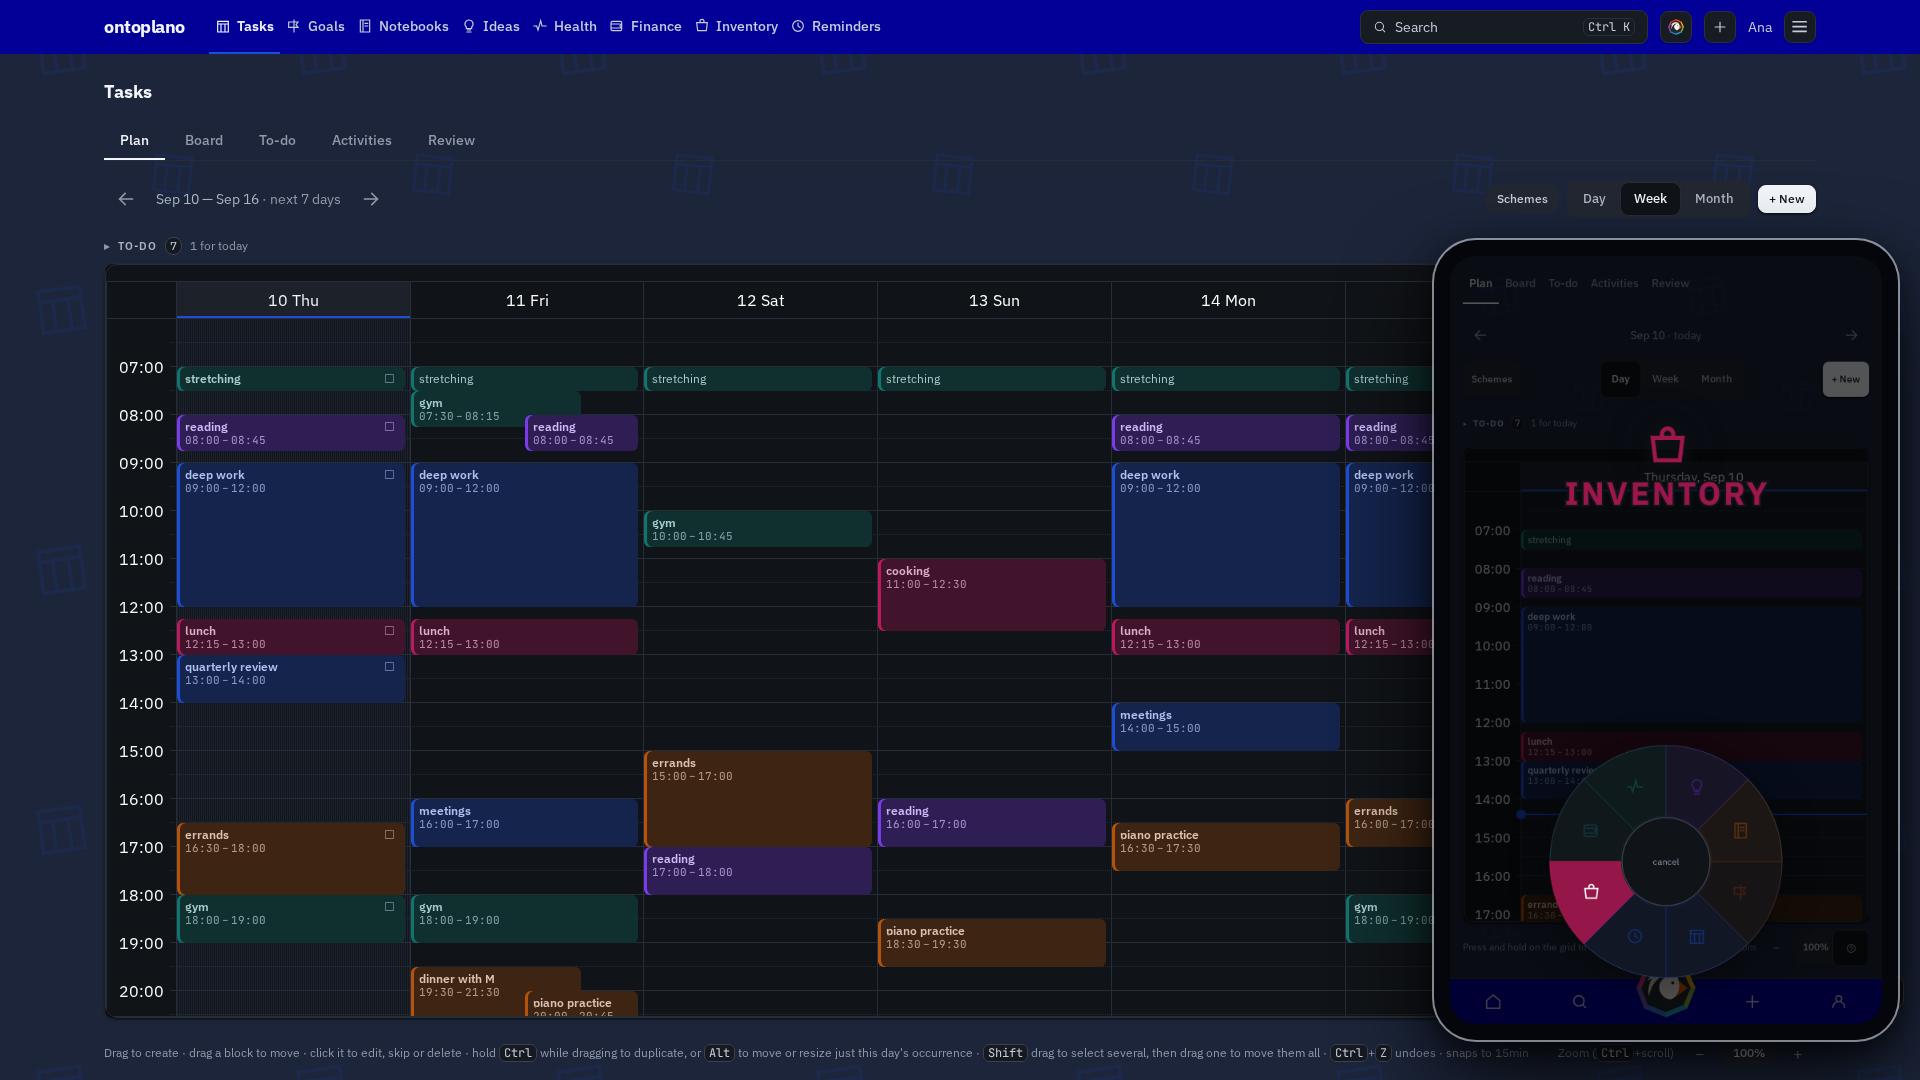Switch to Day view
Viewport: 1920px width, 1080px height.
1594,199
